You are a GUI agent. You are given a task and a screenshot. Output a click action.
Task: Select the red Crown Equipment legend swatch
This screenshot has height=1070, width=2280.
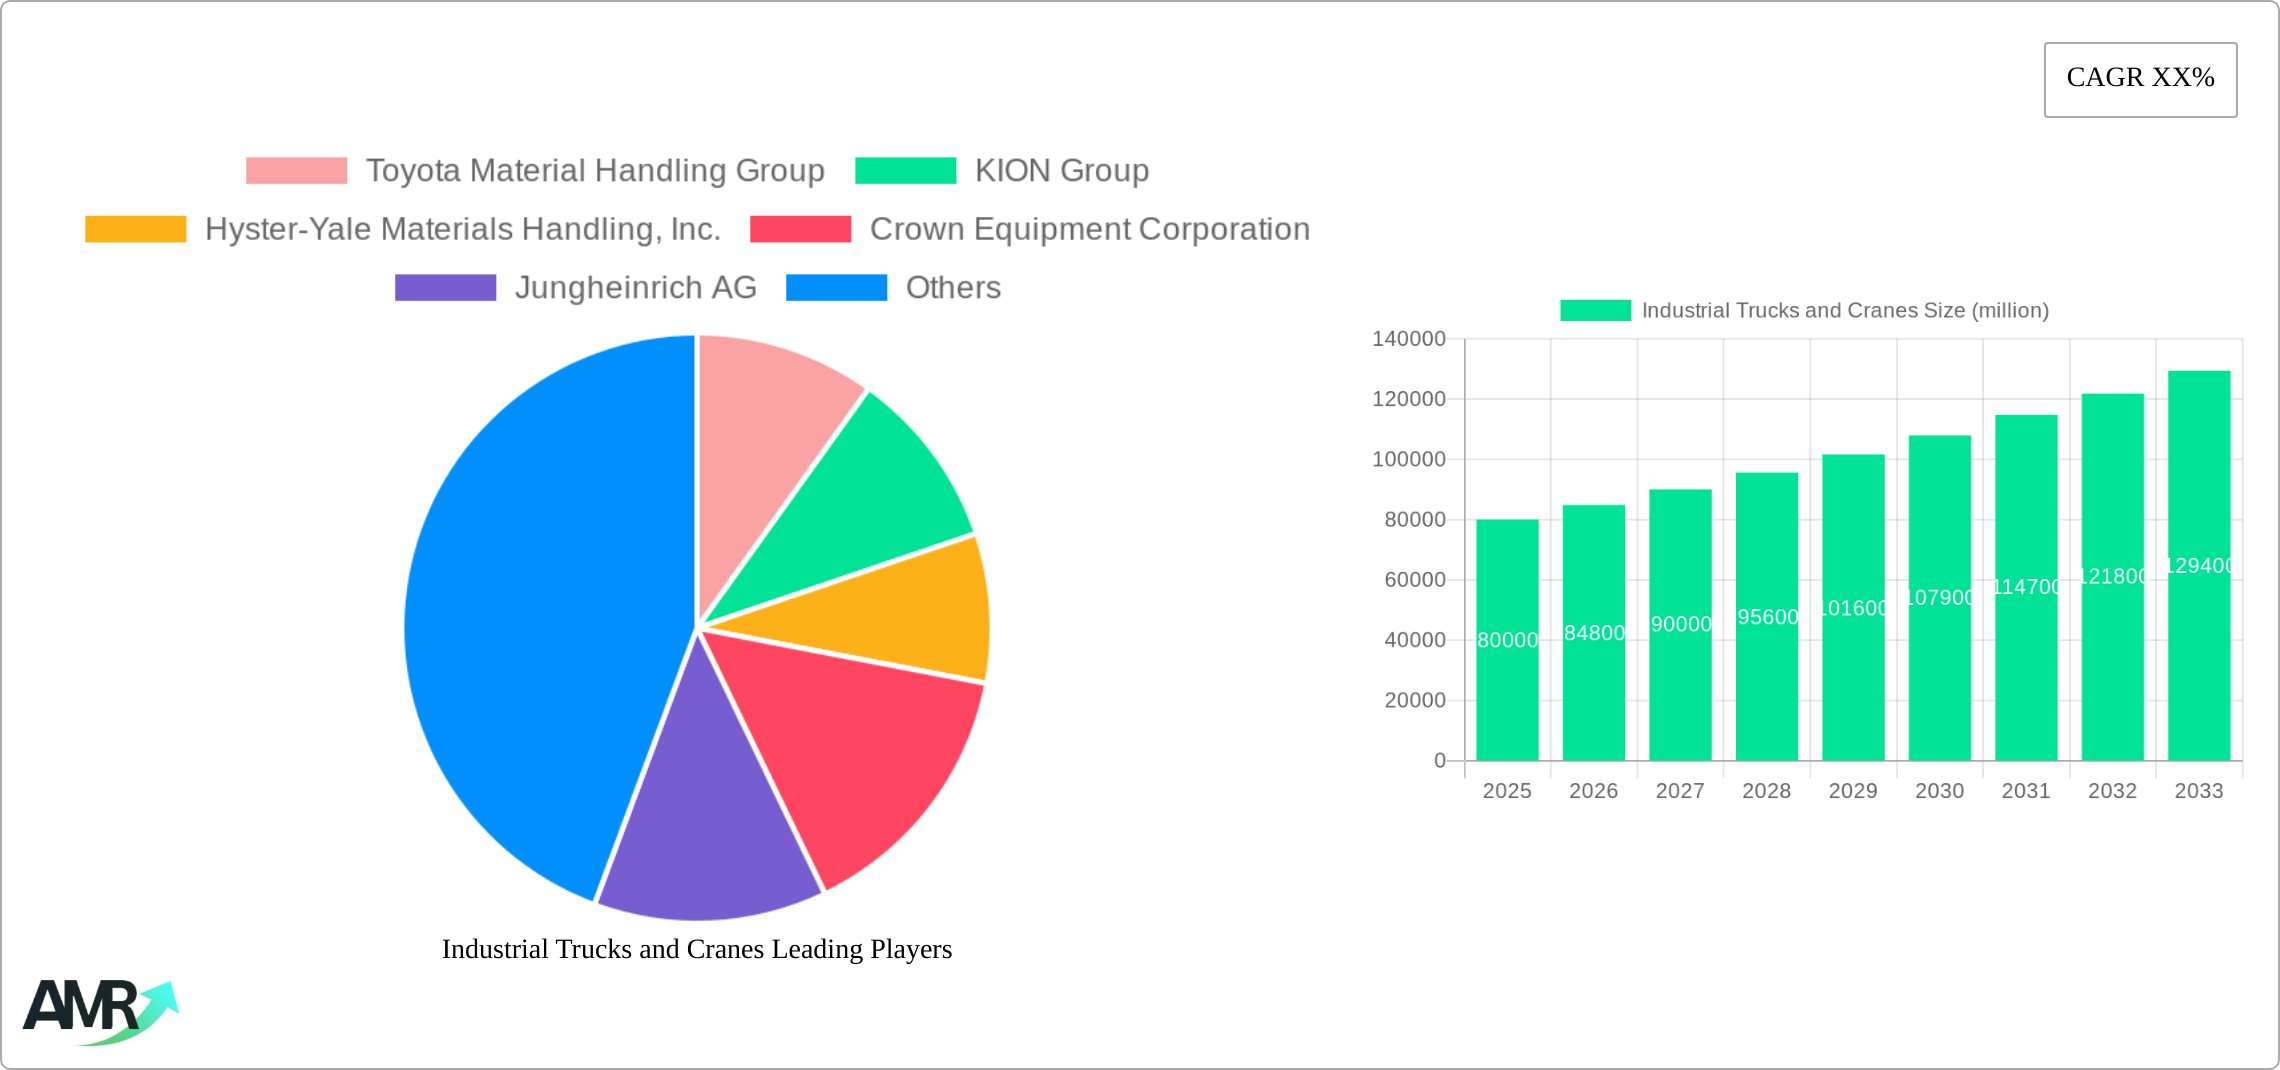(x=798, y=228)
